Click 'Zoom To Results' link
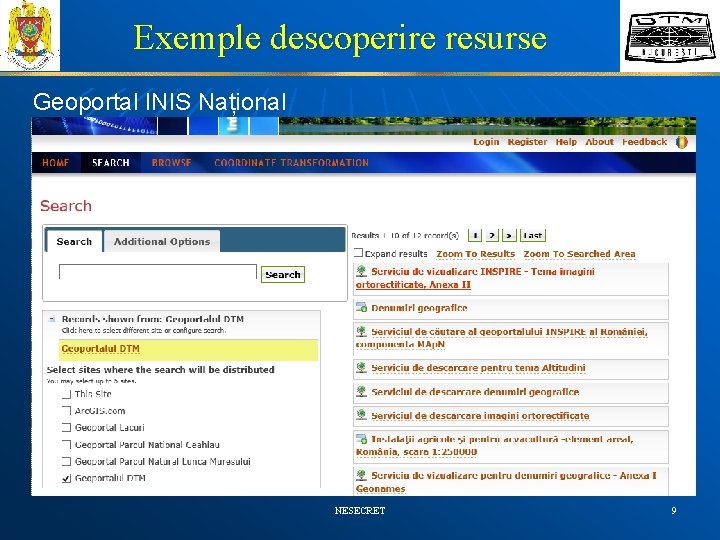 (x=475, y=254)
